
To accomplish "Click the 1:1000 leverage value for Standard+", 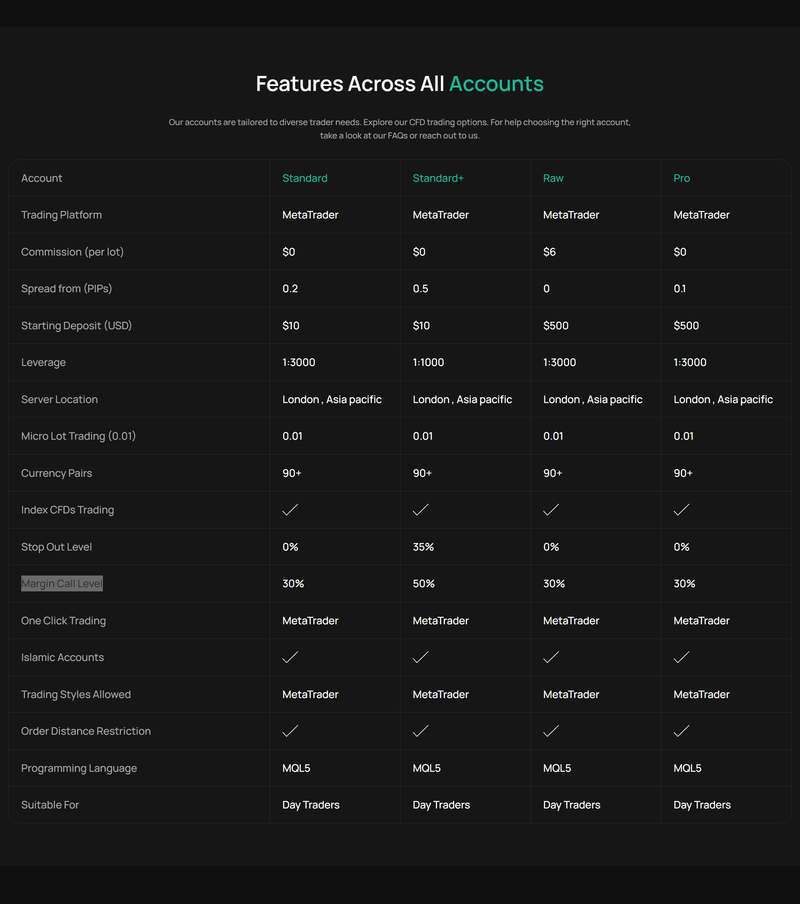I will pos(428,363).
